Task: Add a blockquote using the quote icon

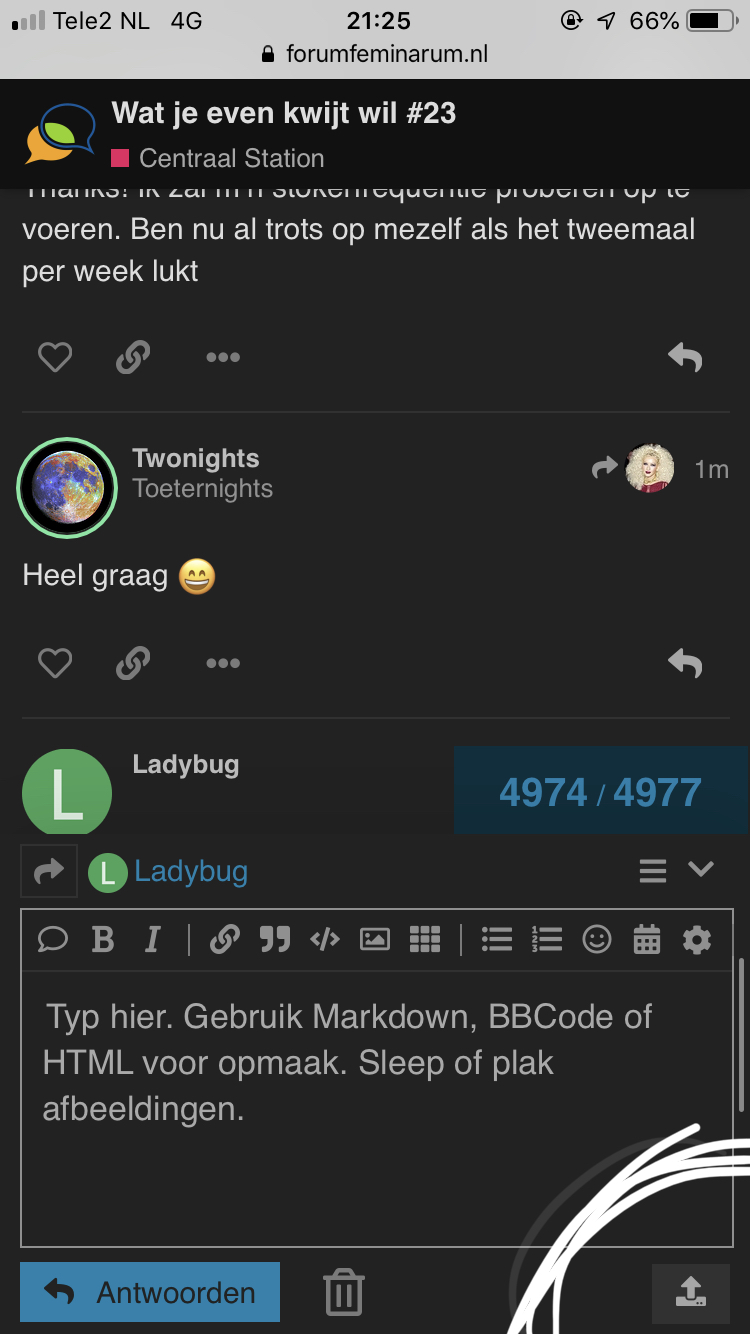Action: (x=274, y=940)
